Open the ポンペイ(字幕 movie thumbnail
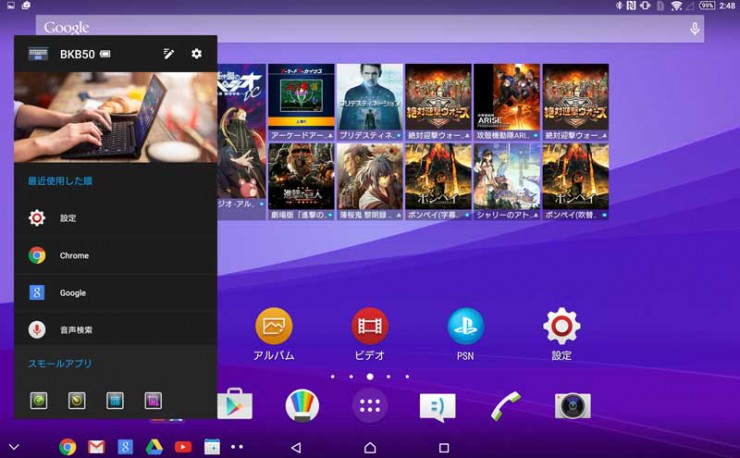740x458 pixels. click(x=438, y=182)
